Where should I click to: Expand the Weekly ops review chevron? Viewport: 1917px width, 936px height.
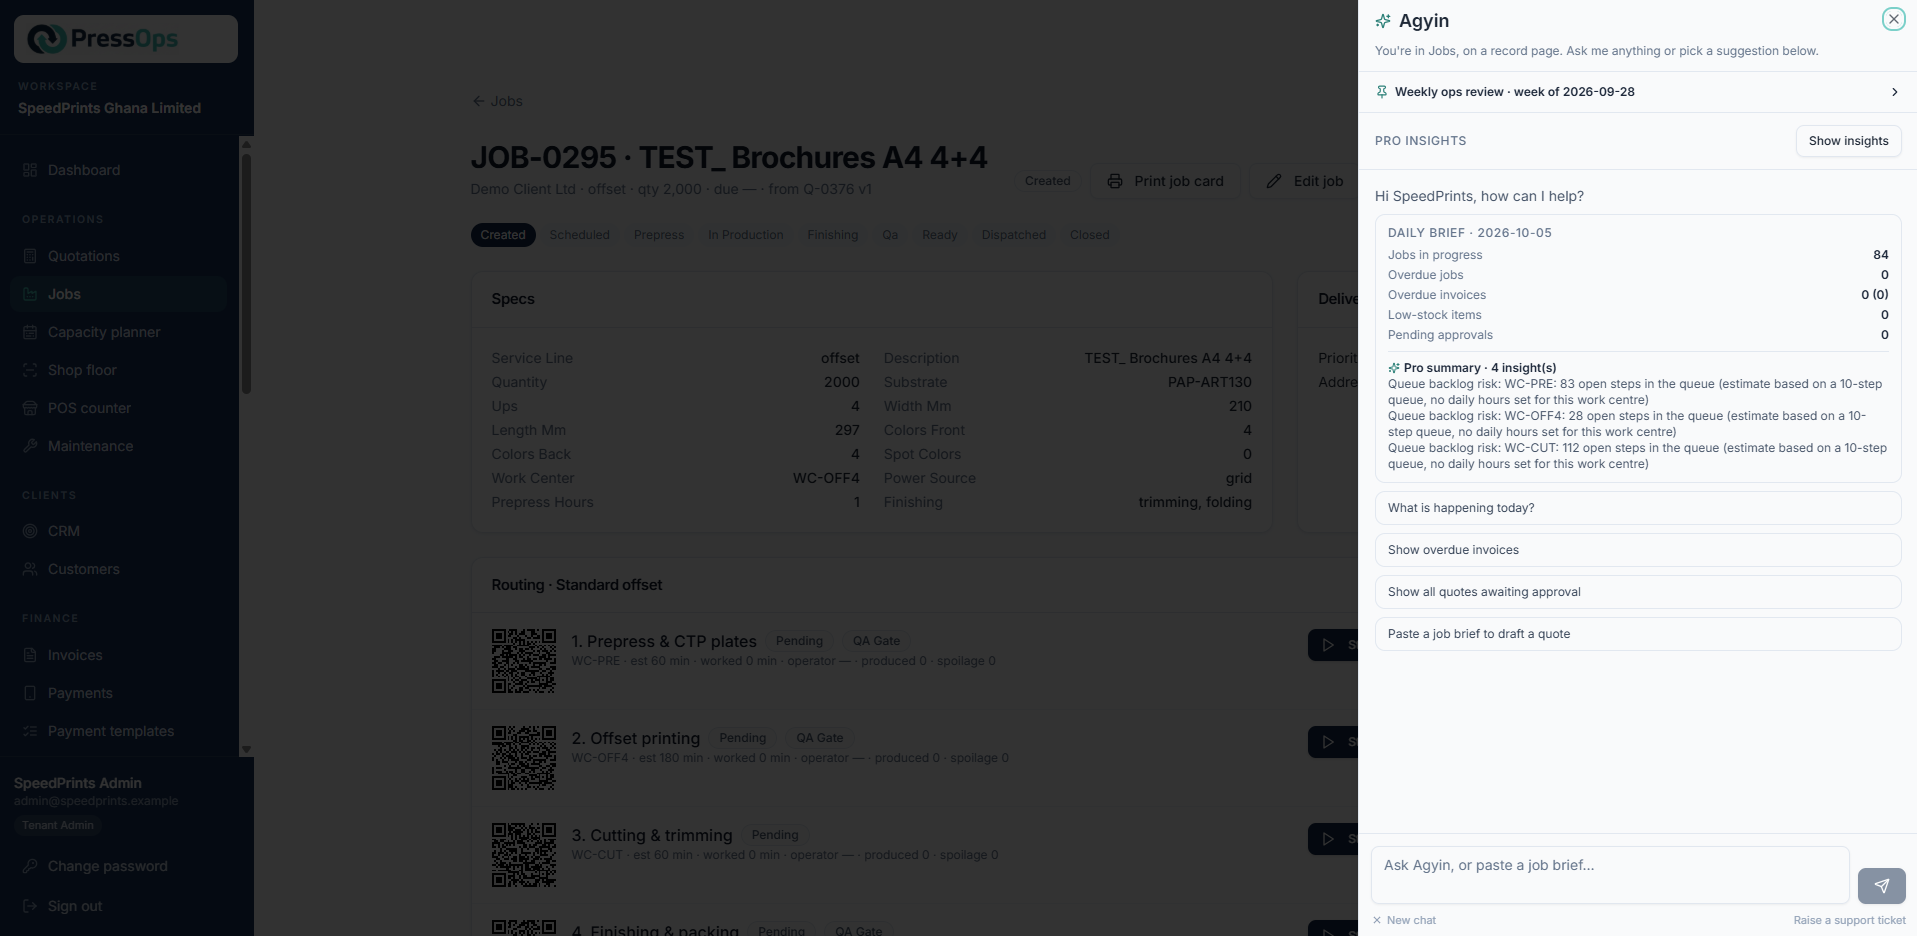coord(1894,92)
